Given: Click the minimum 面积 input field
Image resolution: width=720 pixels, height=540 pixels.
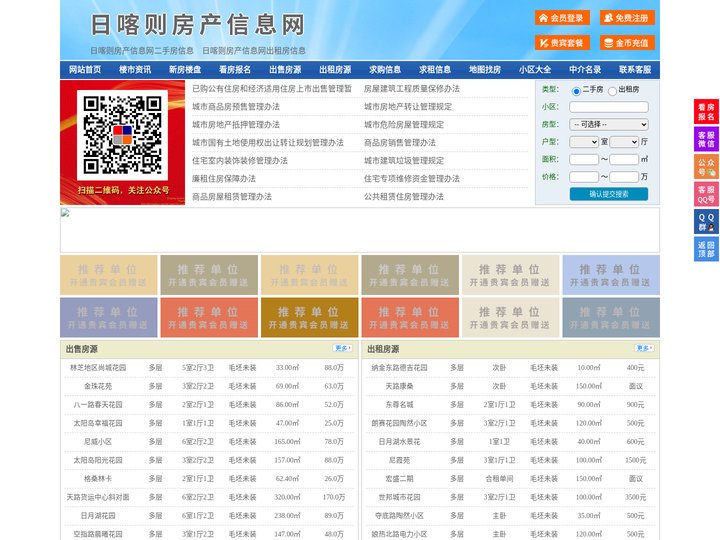Looking at the screenshot, I should tap(584, 159).
